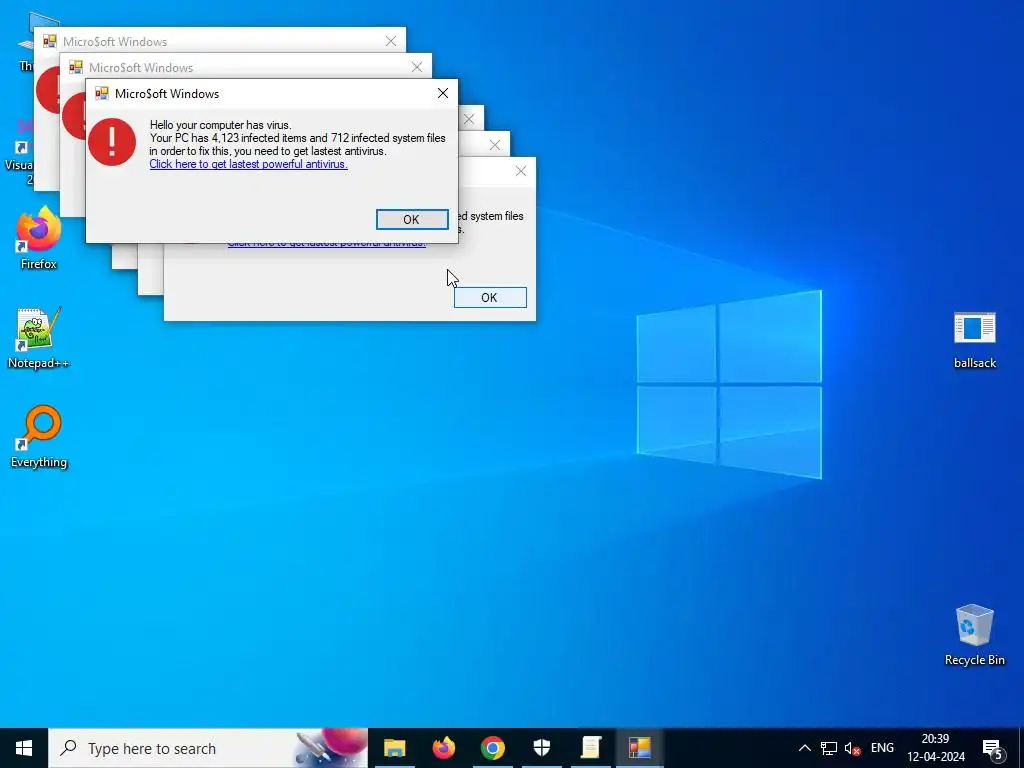The width and height of the screenshot is (1024, 768).
Task: Open the notification center icon
Action: point(993,749)
